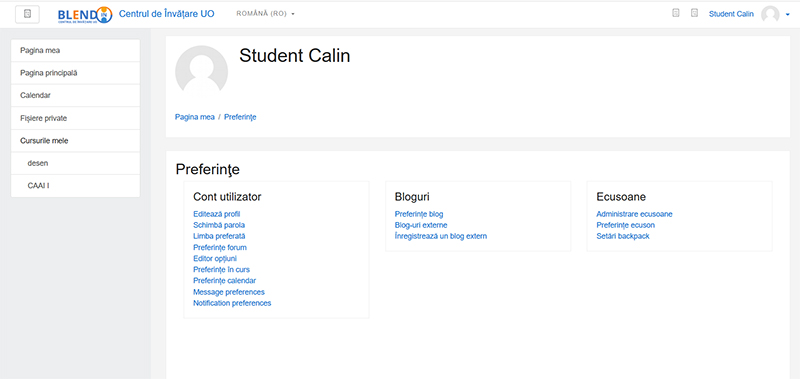Toggle the side navigation drawer button

tap(28, 14)
